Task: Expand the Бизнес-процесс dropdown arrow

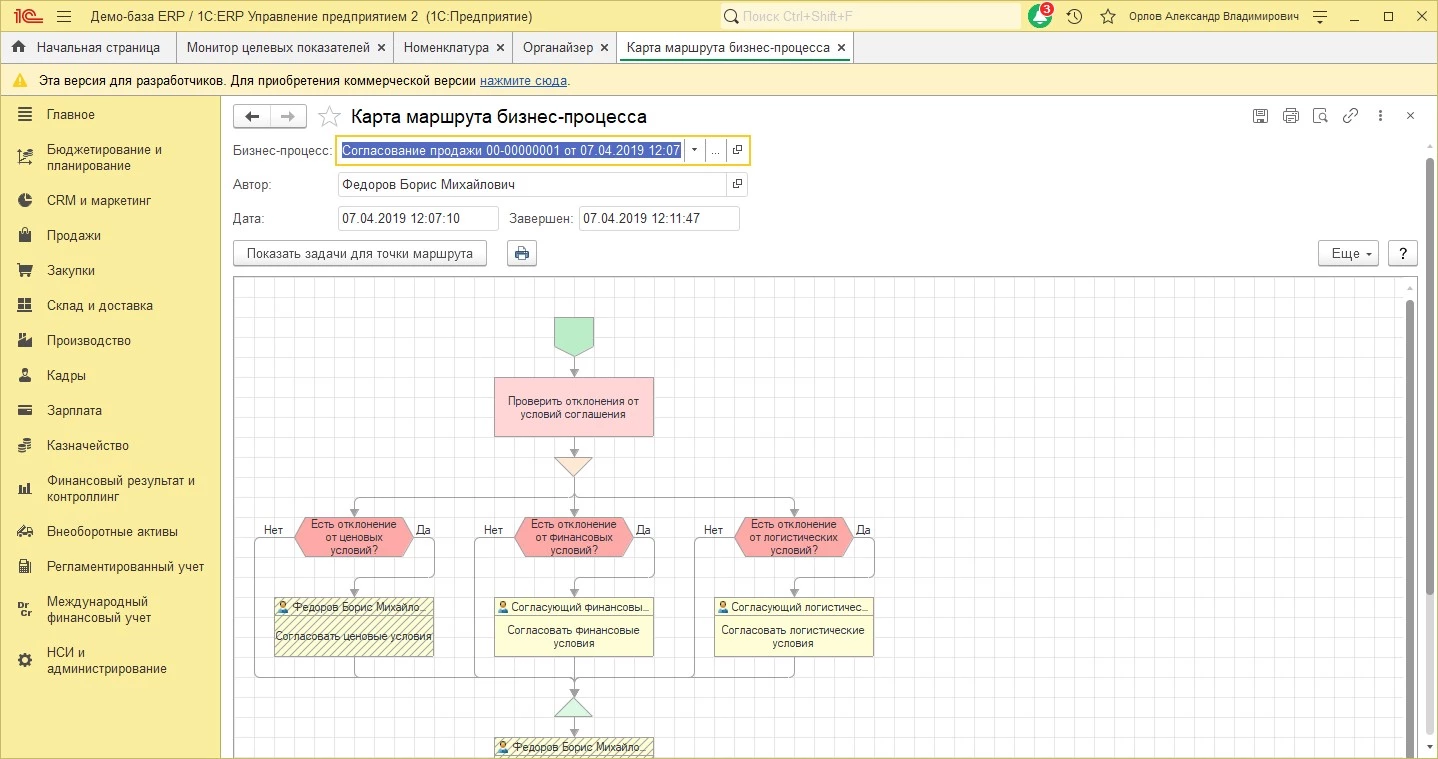Action: point(694,150)
